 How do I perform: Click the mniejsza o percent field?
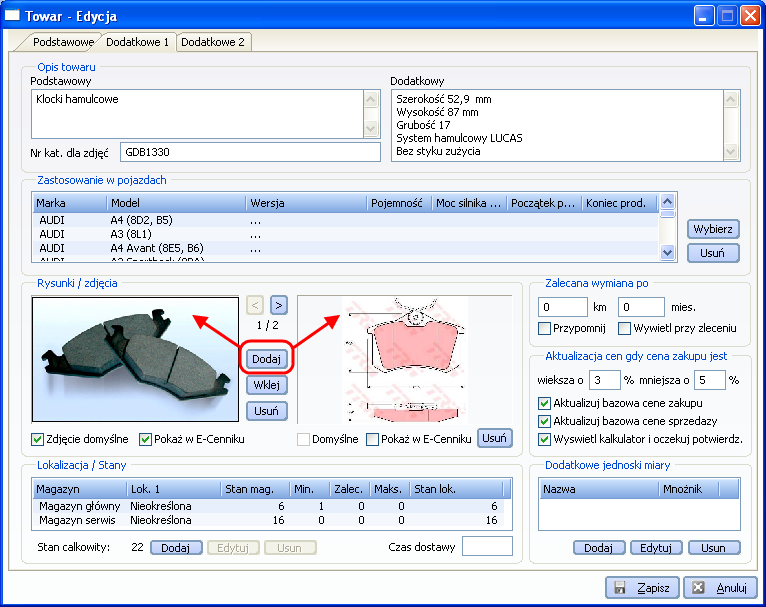pos(709,380)
